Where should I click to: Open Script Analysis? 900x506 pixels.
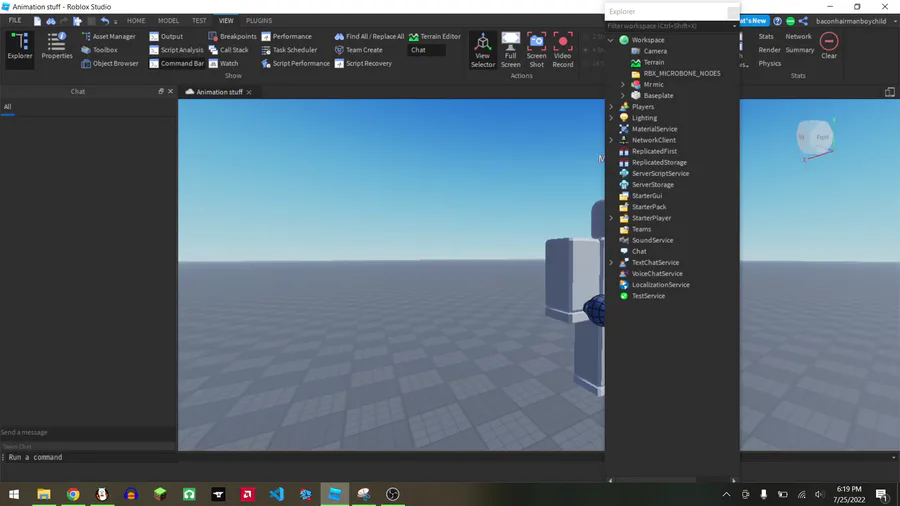(176, 50)
